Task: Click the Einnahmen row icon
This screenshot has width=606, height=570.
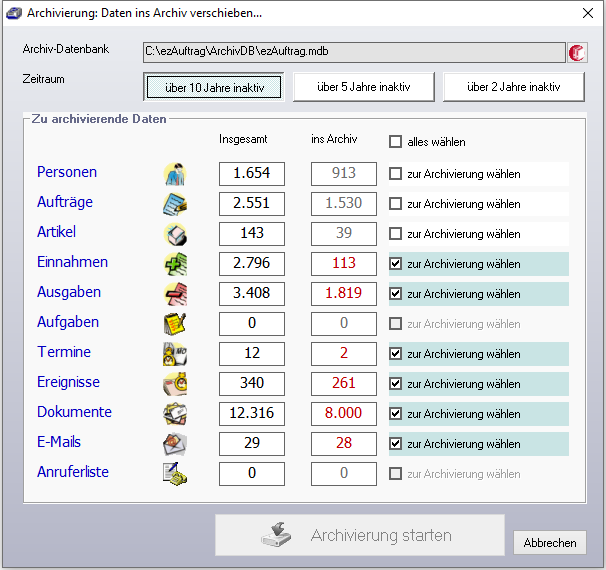Action: 175,264
